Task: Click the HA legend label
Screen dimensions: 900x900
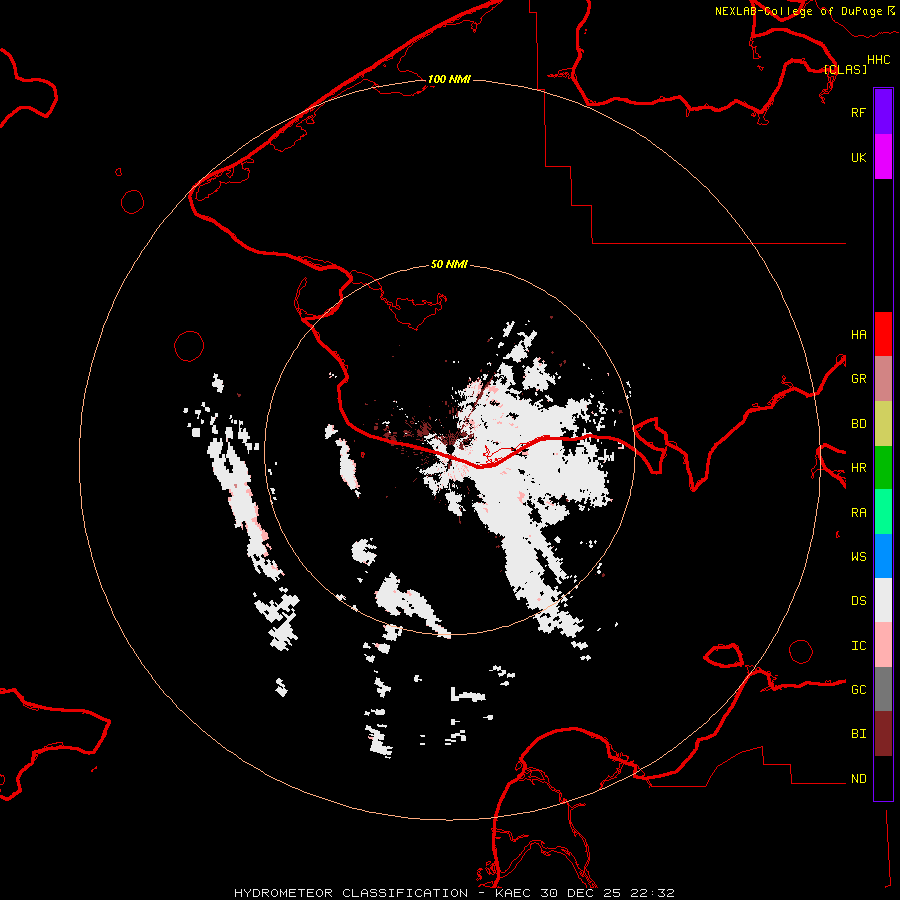Action: coord(858,334)
